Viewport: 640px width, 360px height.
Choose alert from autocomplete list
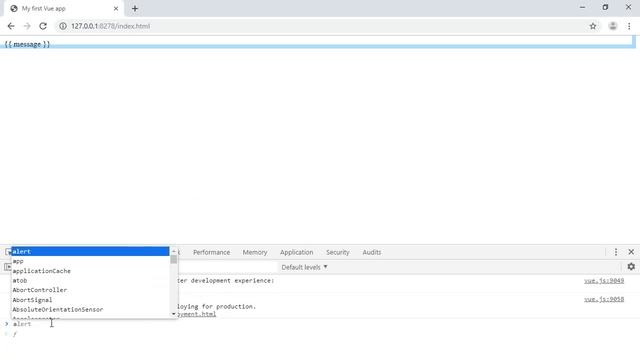pyautogui.click(x=90, y=251)
